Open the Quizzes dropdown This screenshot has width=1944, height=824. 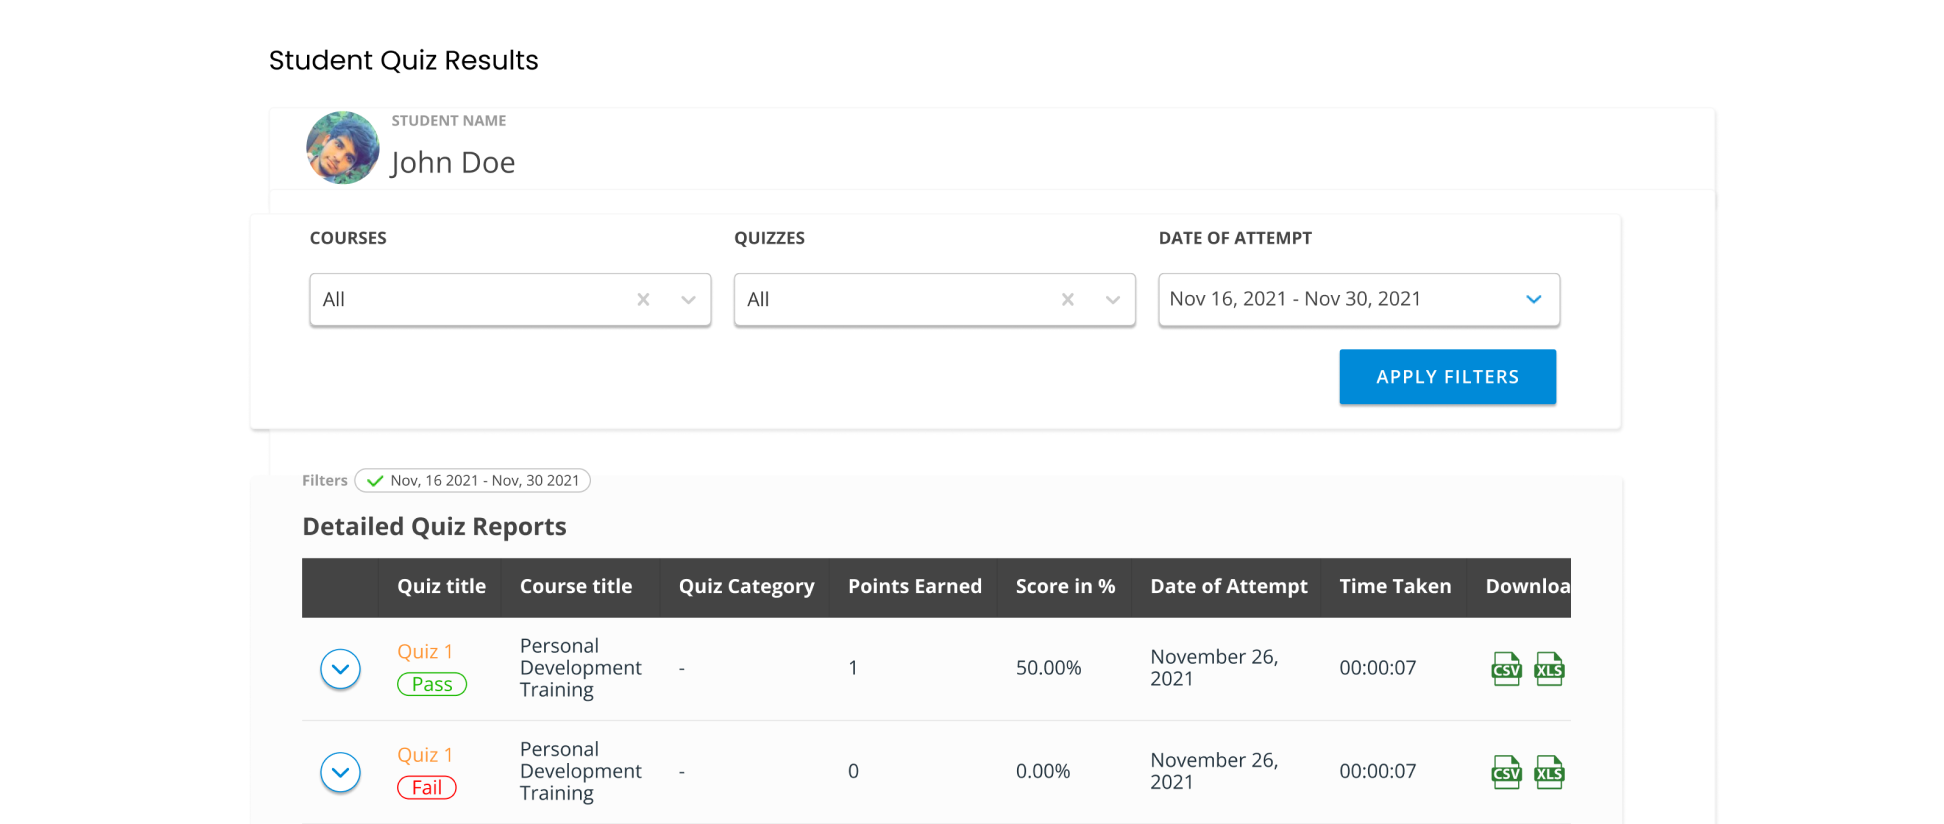point(1112,300)
